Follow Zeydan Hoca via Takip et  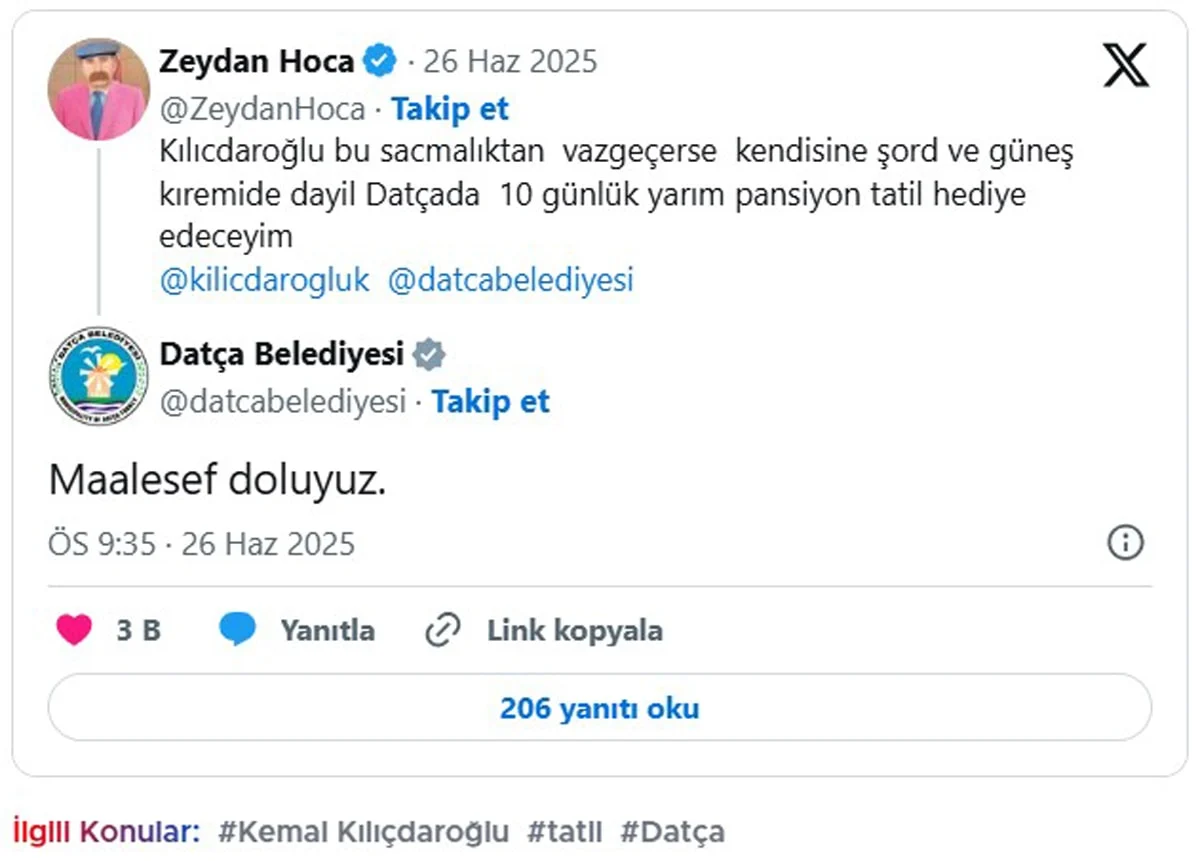pos(450,109)
